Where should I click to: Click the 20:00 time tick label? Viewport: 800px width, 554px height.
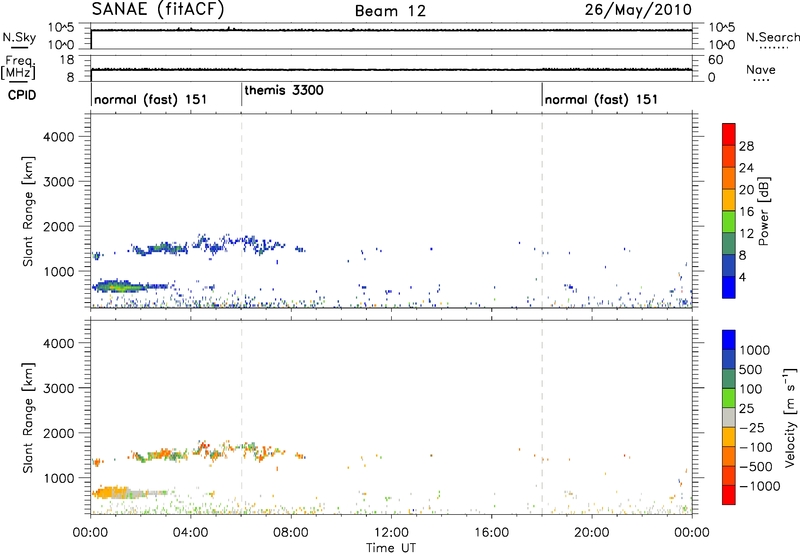[x=592, y=533]
